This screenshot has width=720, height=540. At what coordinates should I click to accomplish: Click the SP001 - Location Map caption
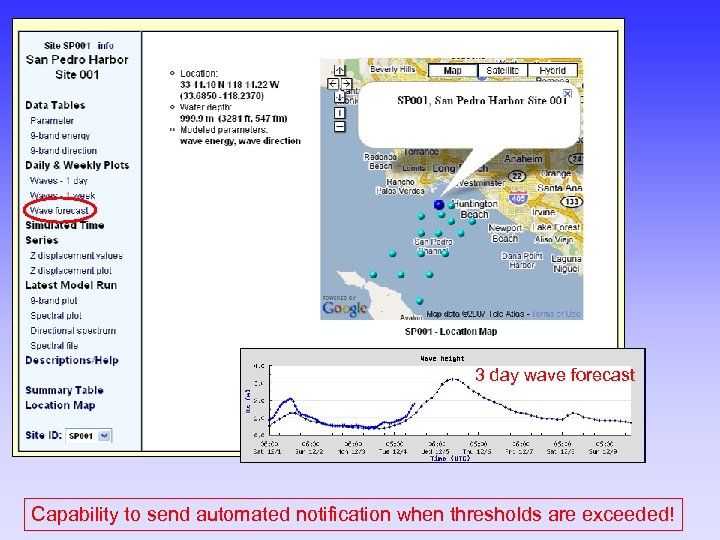tap(451, 332)
